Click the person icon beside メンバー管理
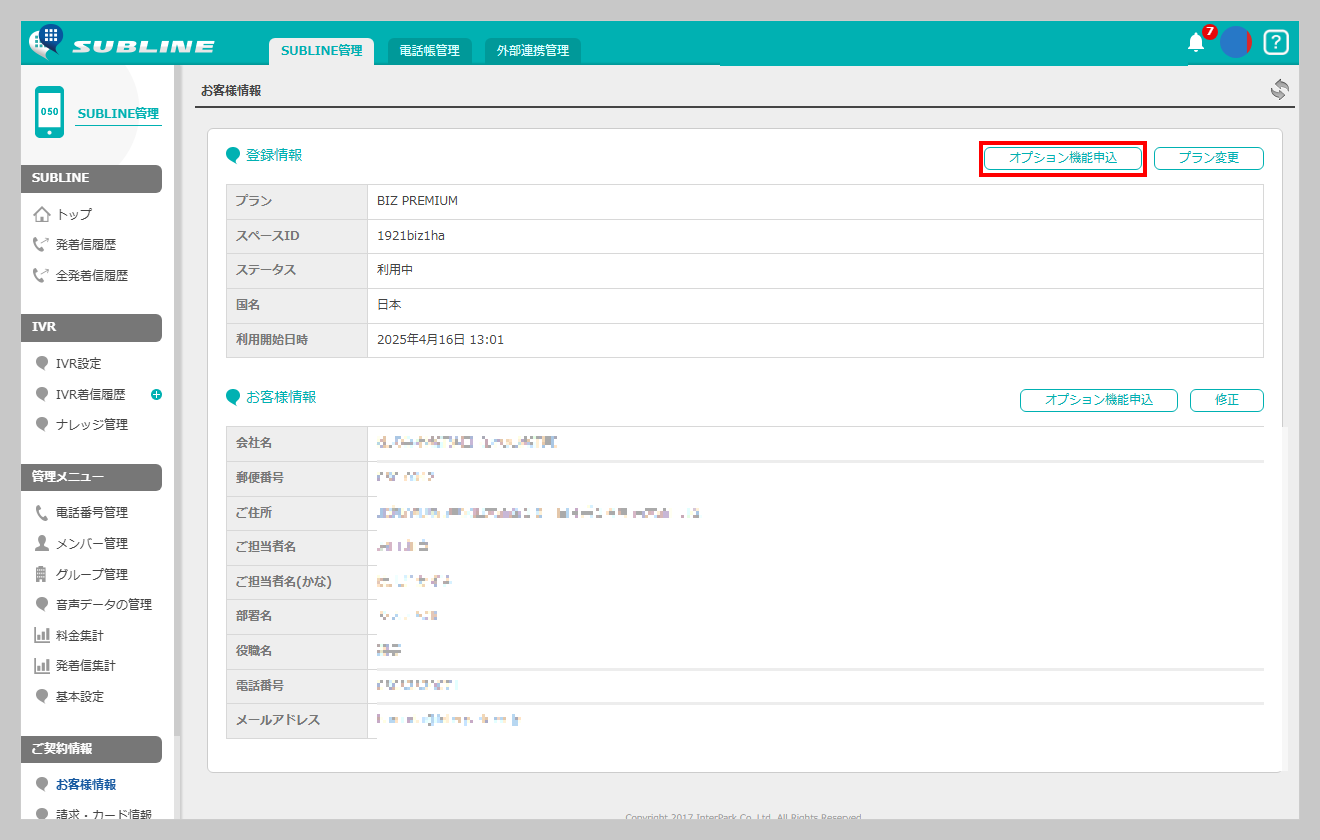Image resolution: width=1320 pixels, height=840 pixels. (42, 543)
